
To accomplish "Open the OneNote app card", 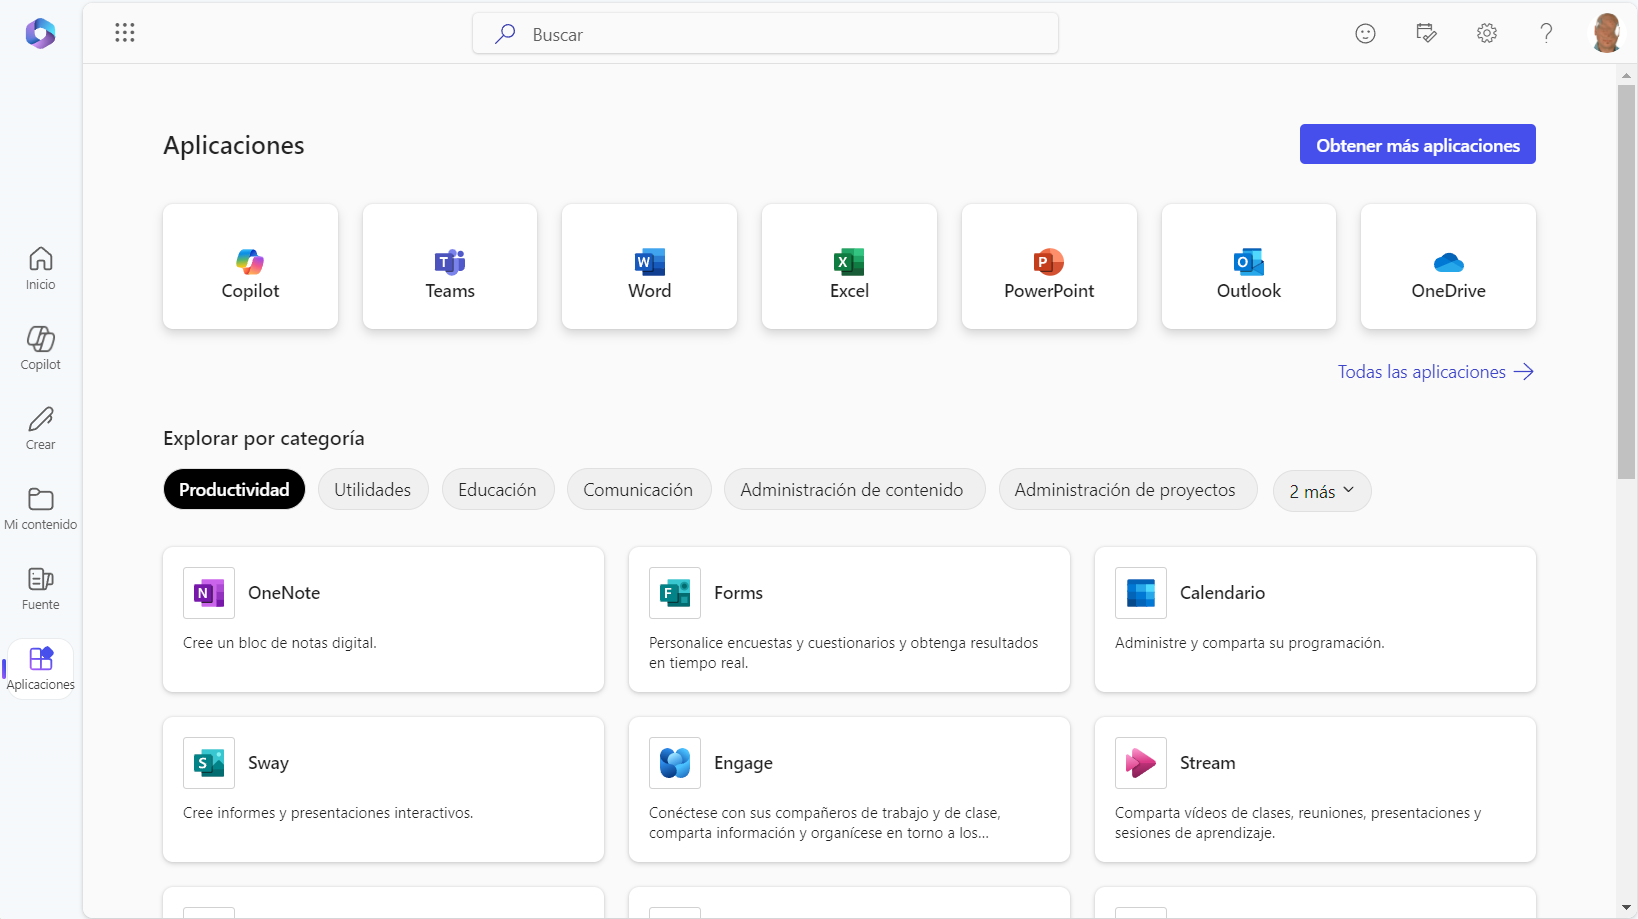I will click(x=384, y=619).
